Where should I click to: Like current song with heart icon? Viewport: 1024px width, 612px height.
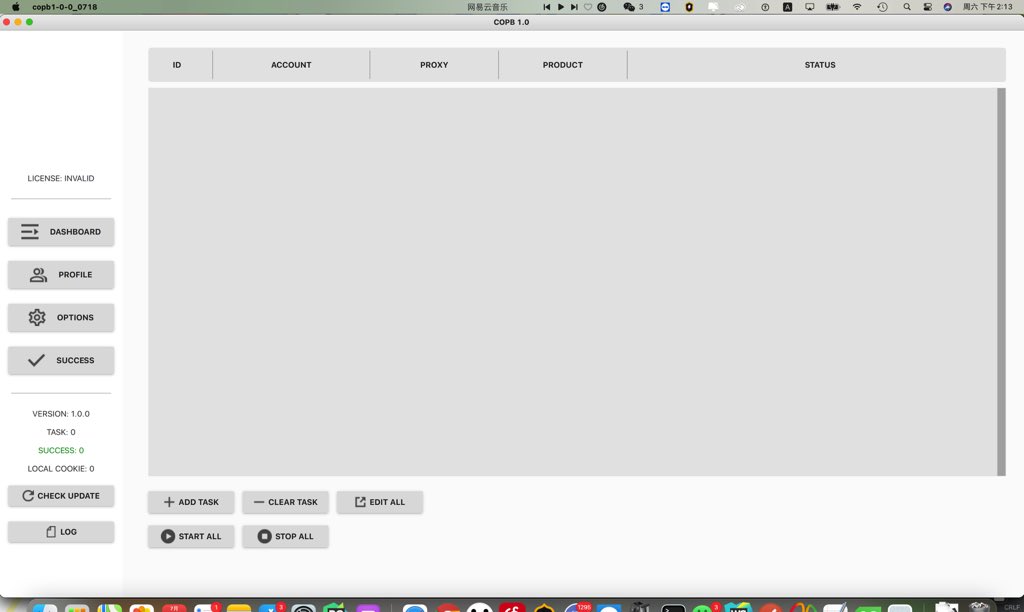588,7
